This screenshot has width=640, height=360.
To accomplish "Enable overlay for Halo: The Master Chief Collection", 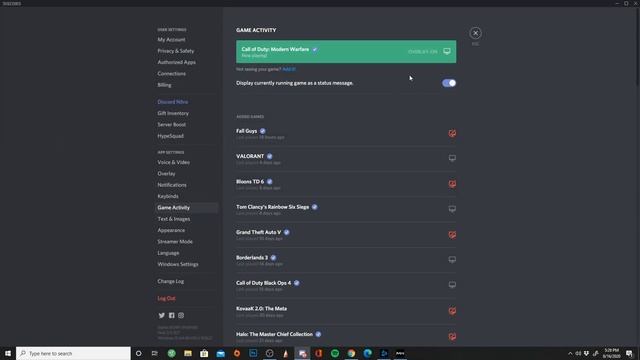I will click(x=452, y=336).
